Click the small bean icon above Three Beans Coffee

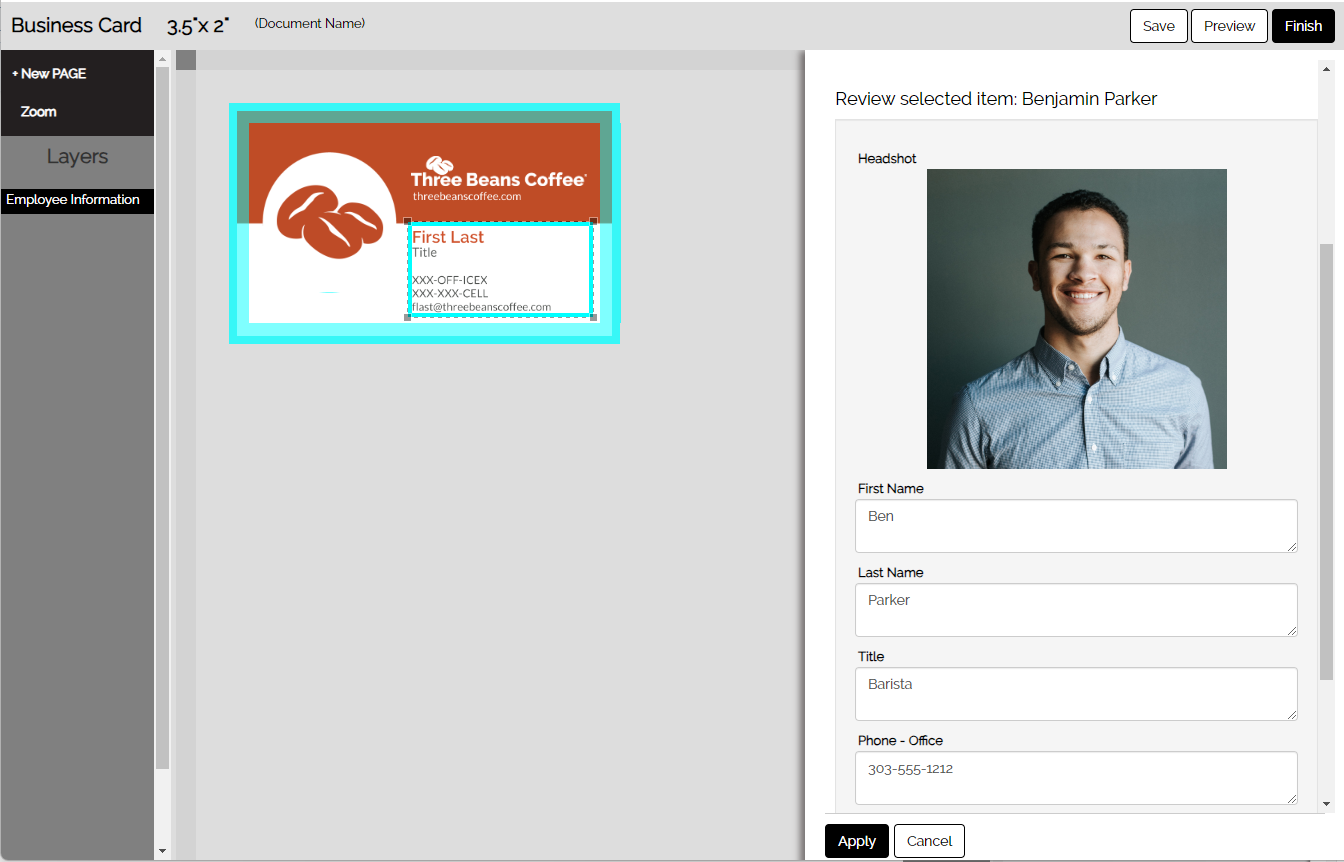[439, 165]
